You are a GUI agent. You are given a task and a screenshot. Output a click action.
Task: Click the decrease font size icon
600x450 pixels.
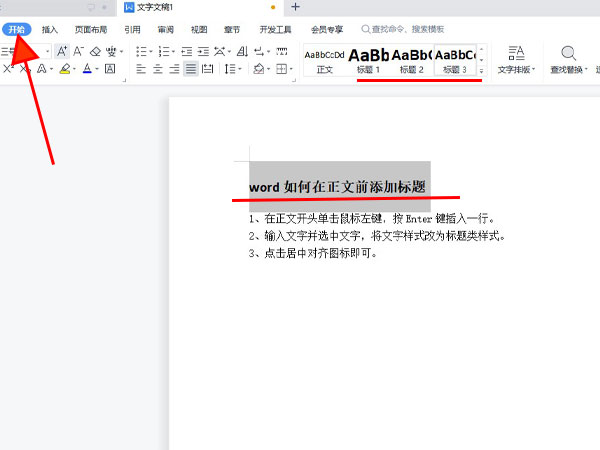click(x=78, y=51)
